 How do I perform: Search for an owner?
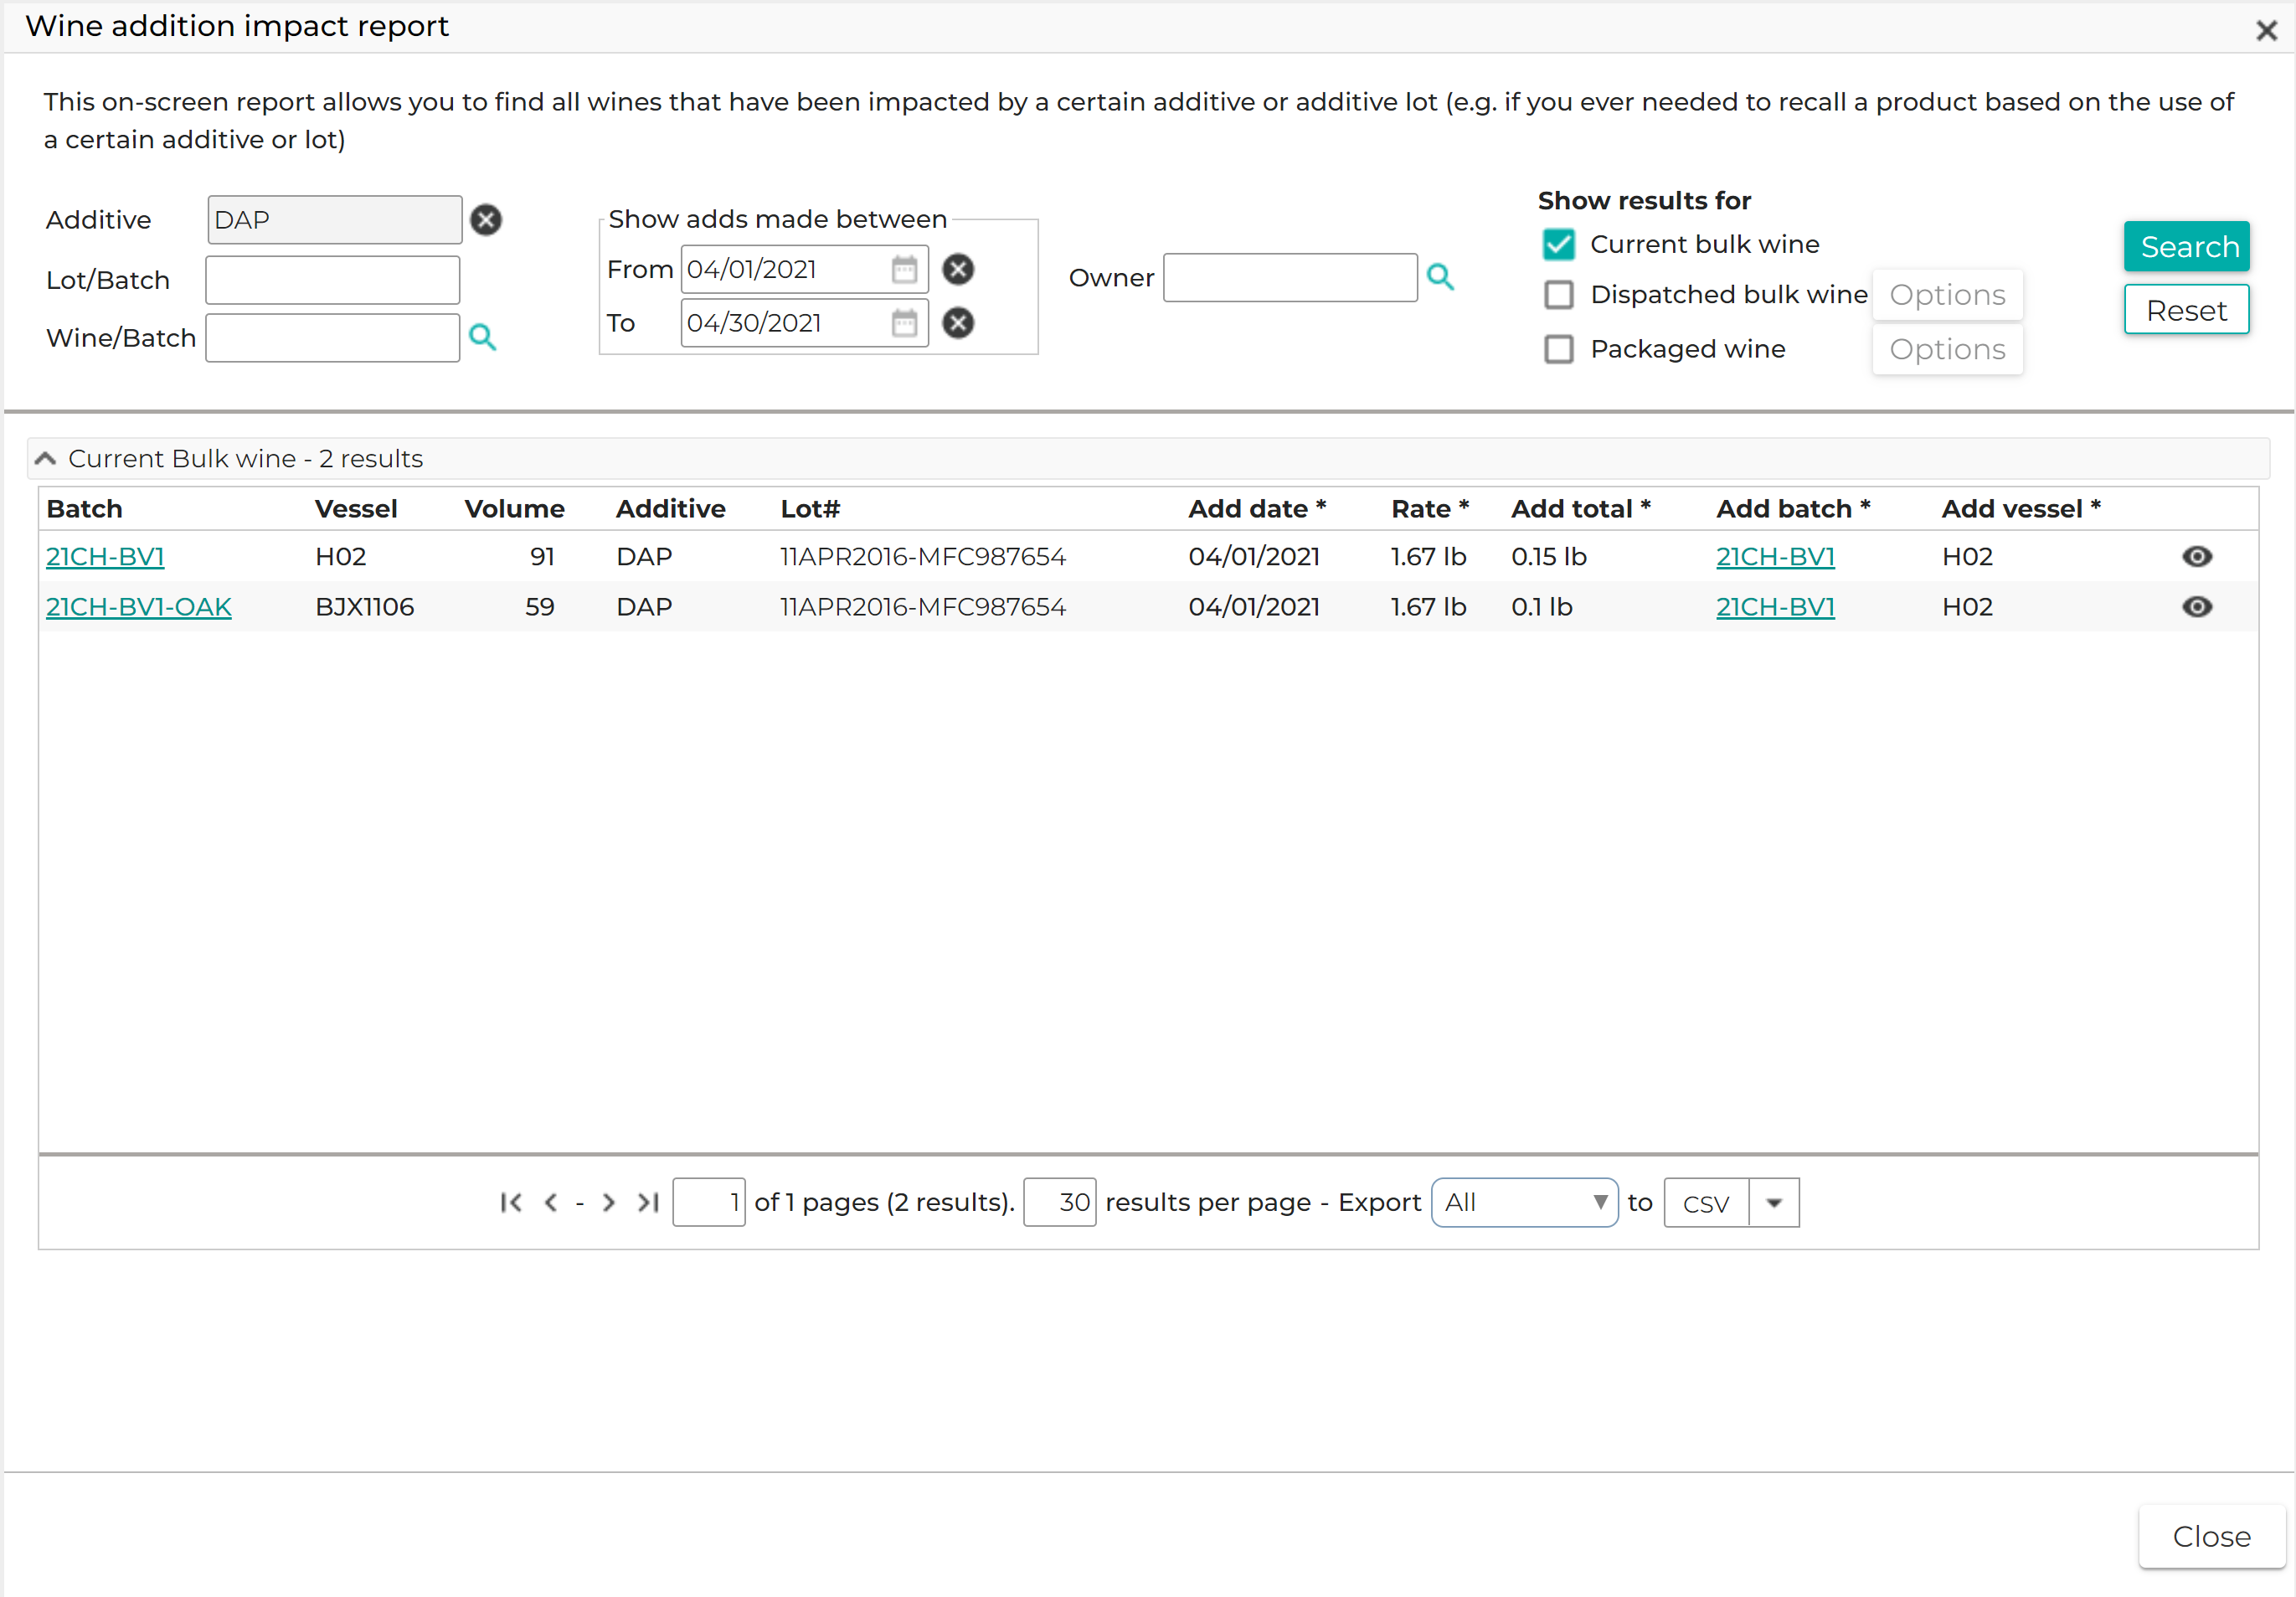[1440, 277]
